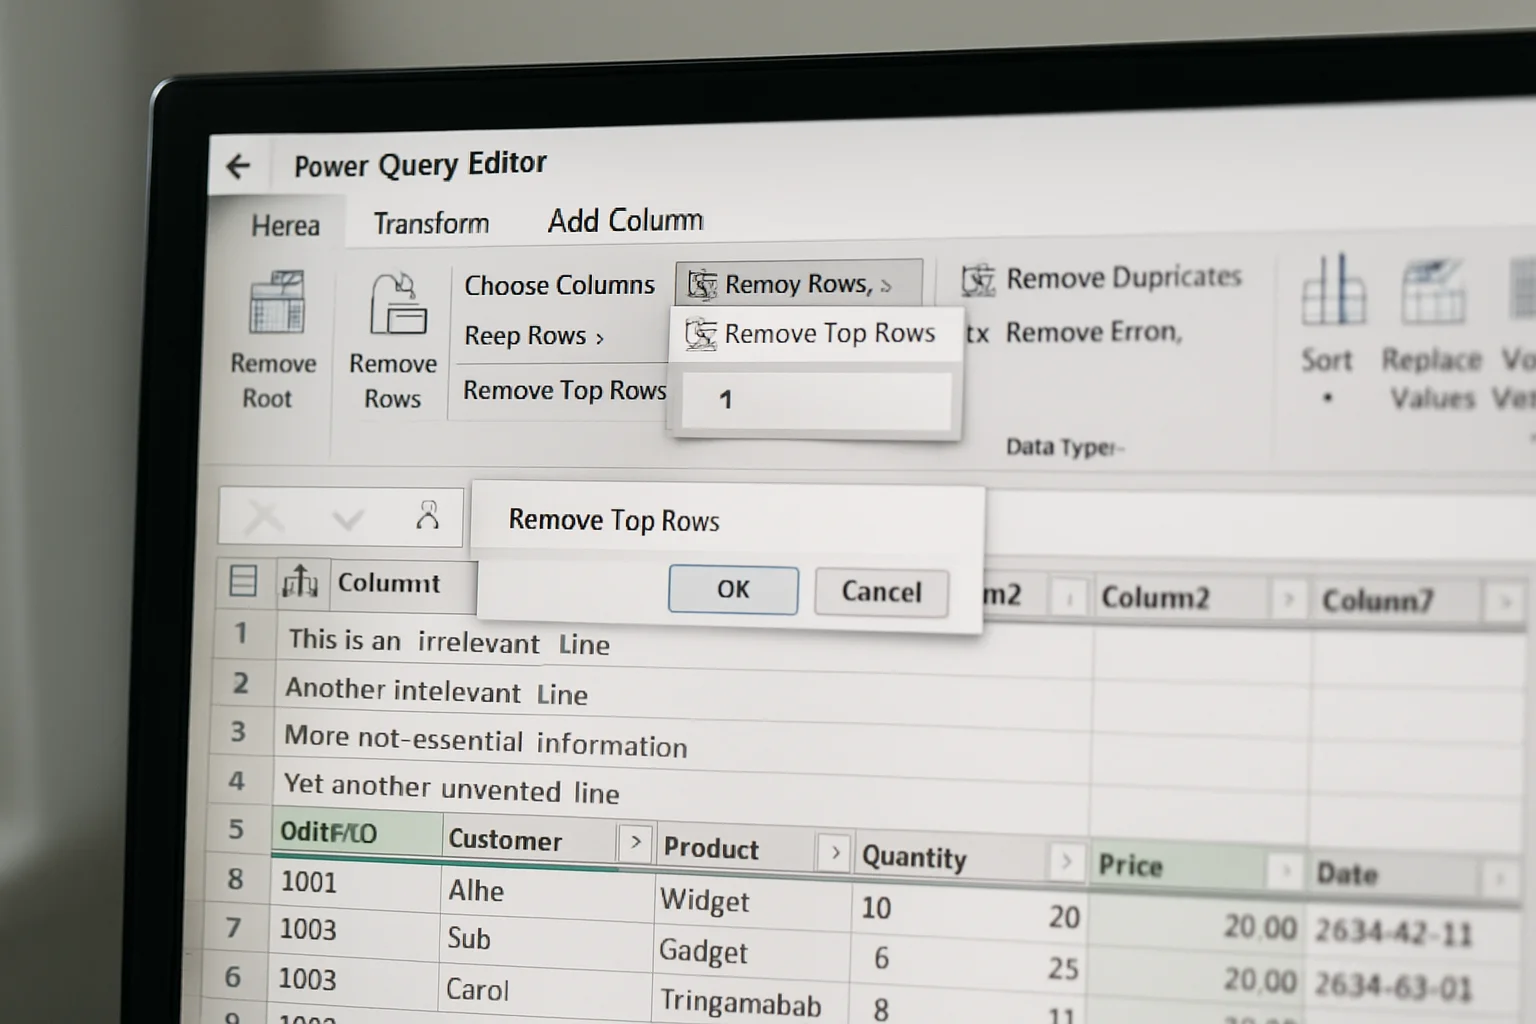The image size is (1536, 1024).
Task: Open the Quantity column filter dropdown
Action: coord(1066,861)
